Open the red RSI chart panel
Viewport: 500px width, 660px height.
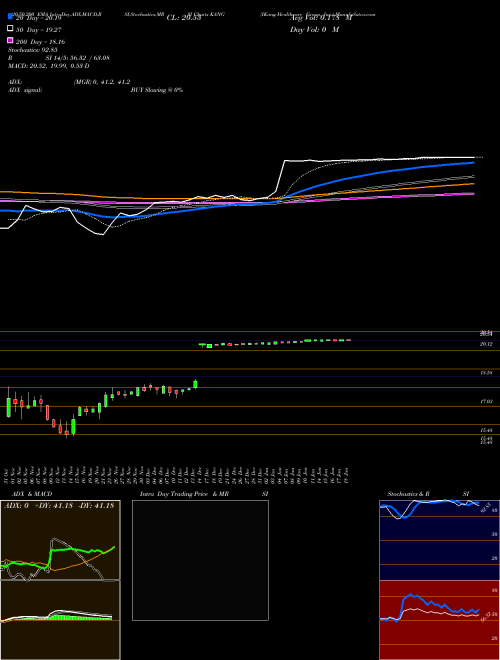[439, 620]
